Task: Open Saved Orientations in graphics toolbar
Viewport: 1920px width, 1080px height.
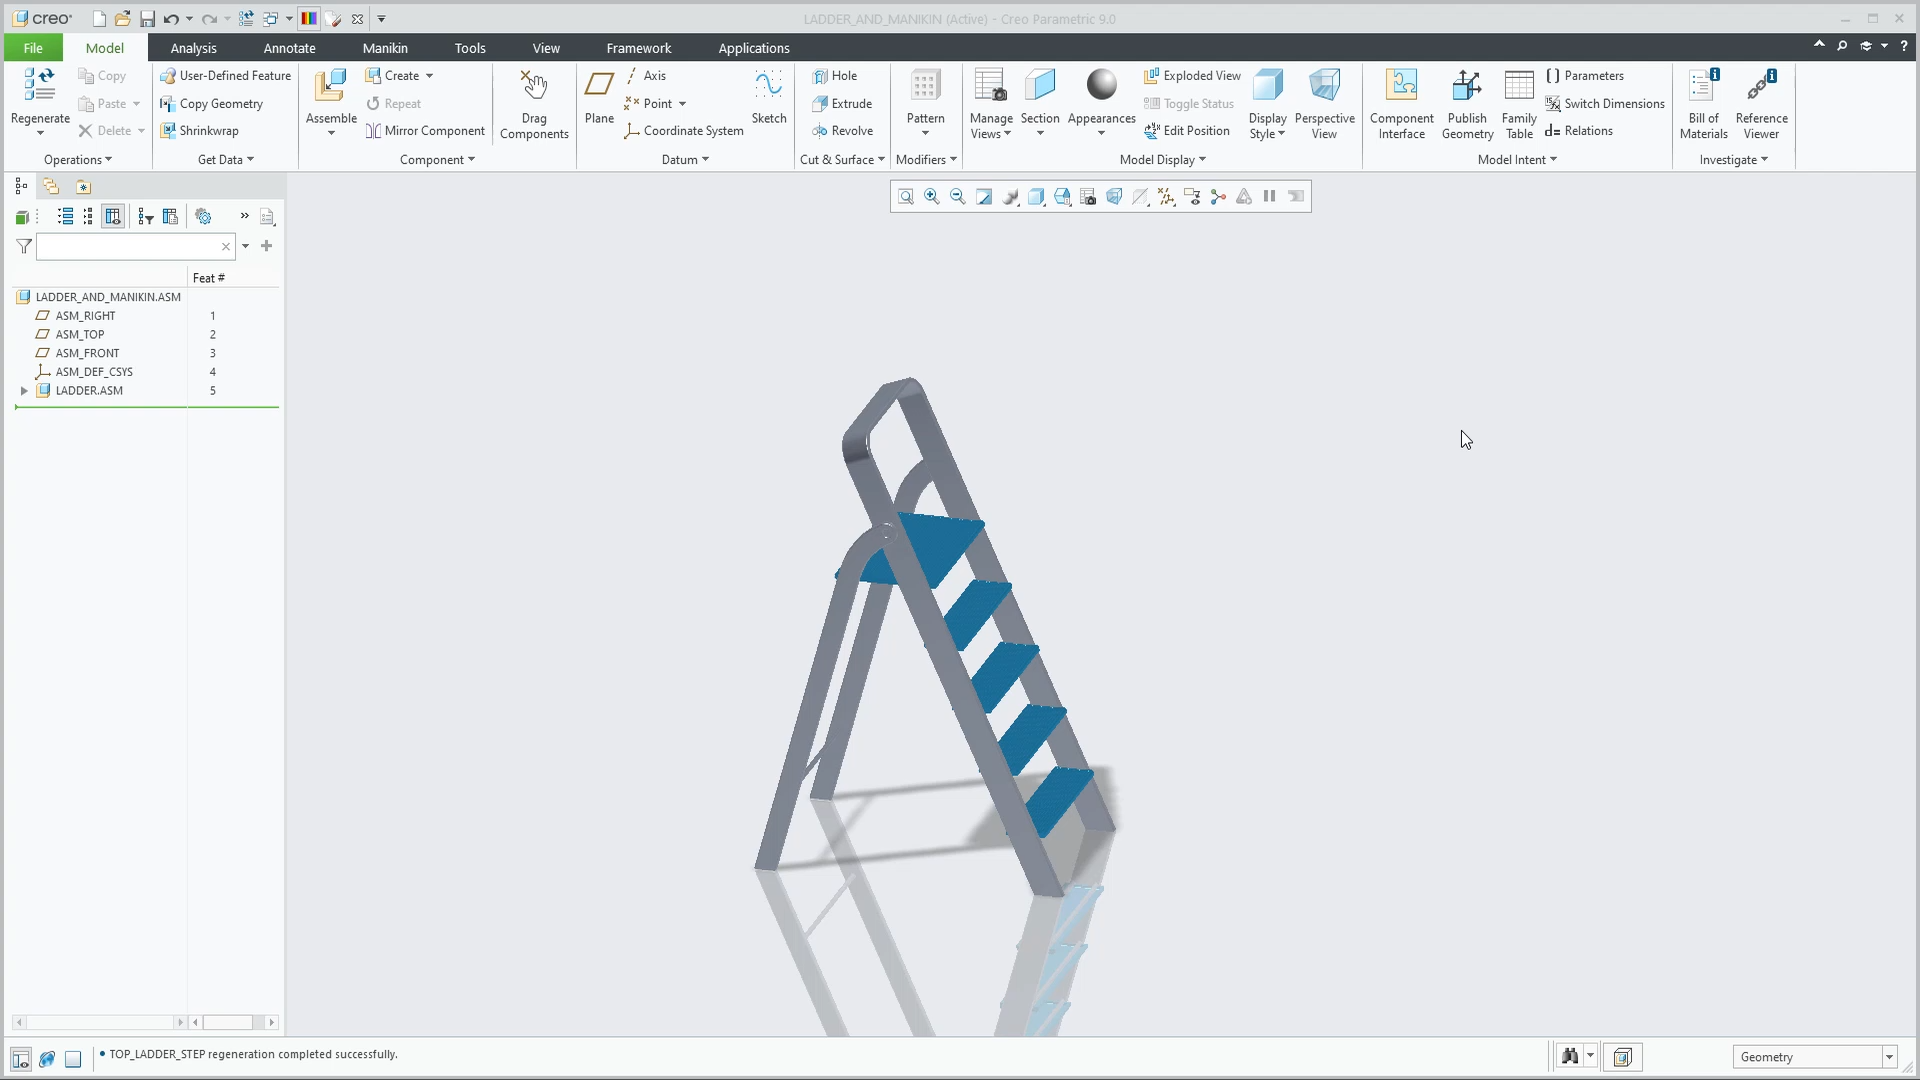Action: [x=1062, y=197]
